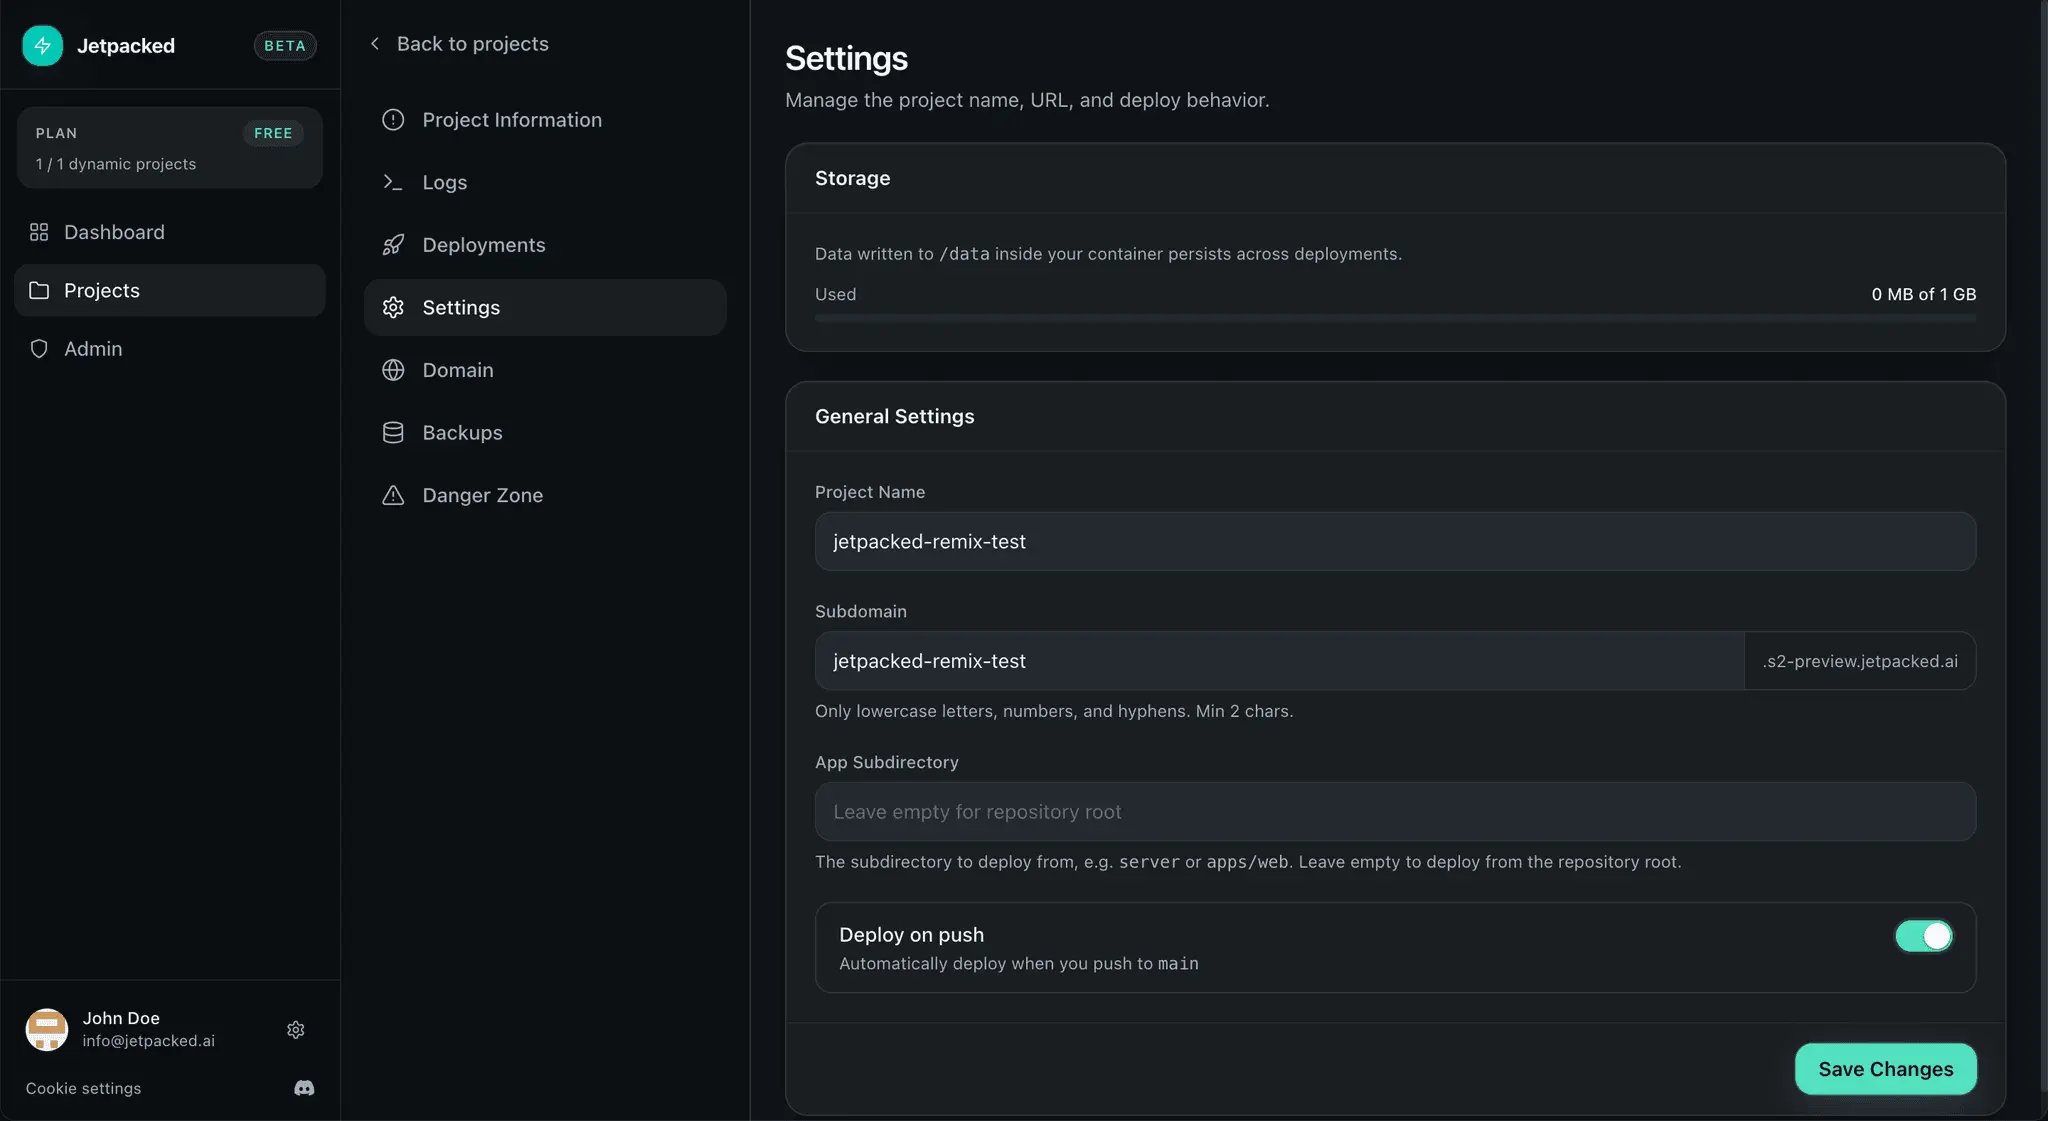Select the Settings tab in project menu
This screenshot has width=2048, height=1121.
[x=545, y=307]
